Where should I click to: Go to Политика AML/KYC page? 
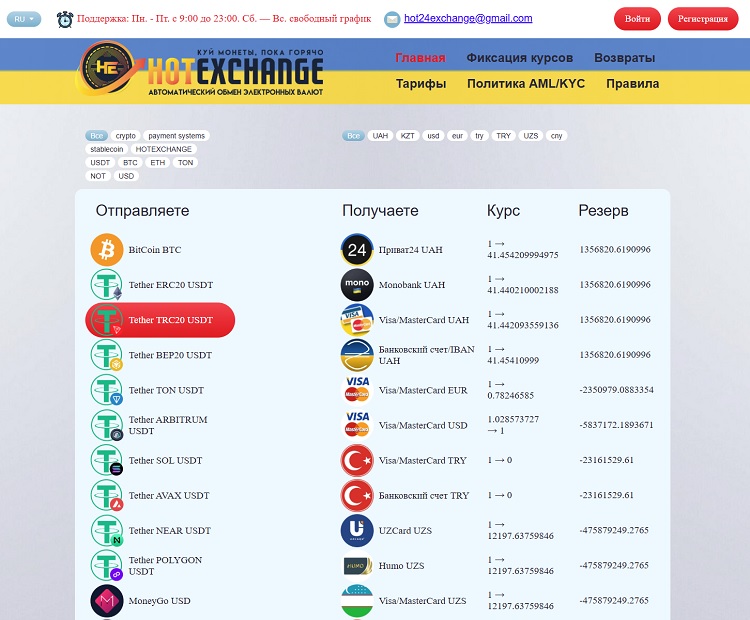click(525, 84)
